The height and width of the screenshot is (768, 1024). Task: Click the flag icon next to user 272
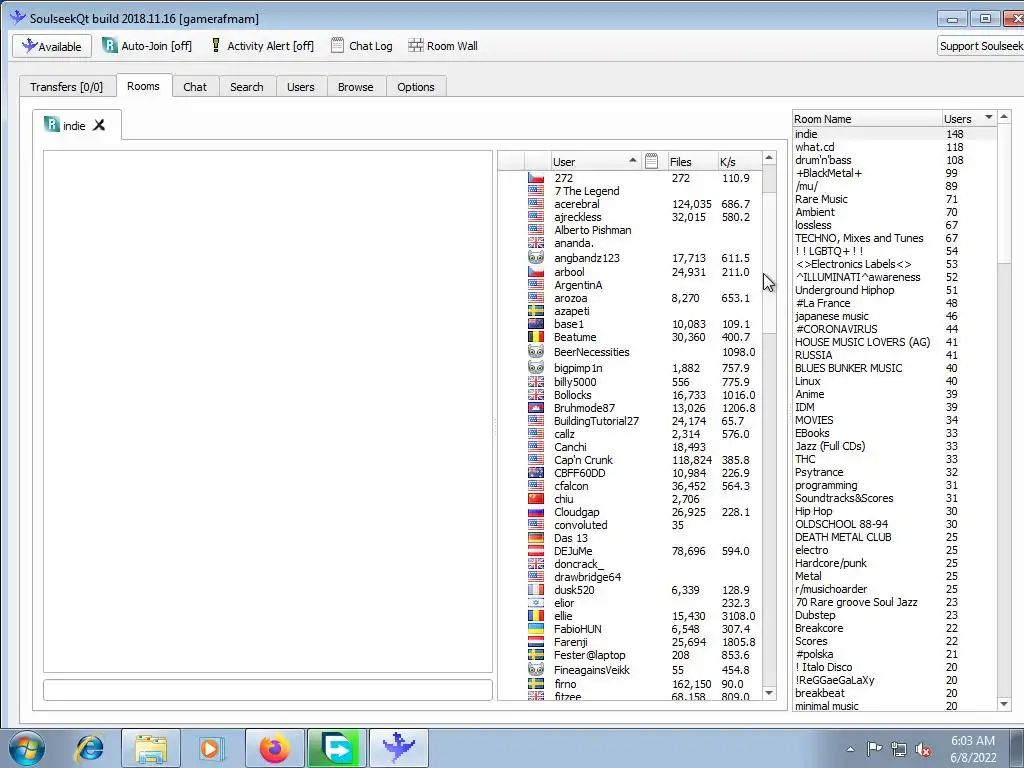pyautogui.click(x=536, y=178)
